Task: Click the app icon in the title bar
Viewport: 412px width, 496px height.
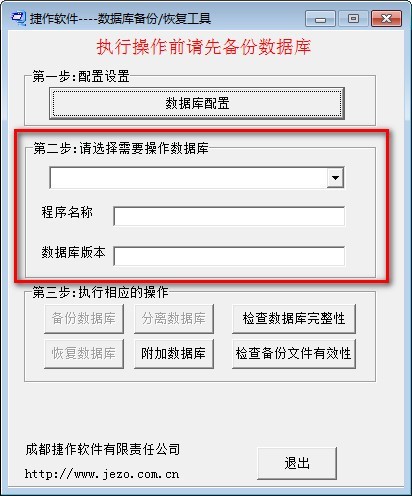Action: click(x=18, y=18)
